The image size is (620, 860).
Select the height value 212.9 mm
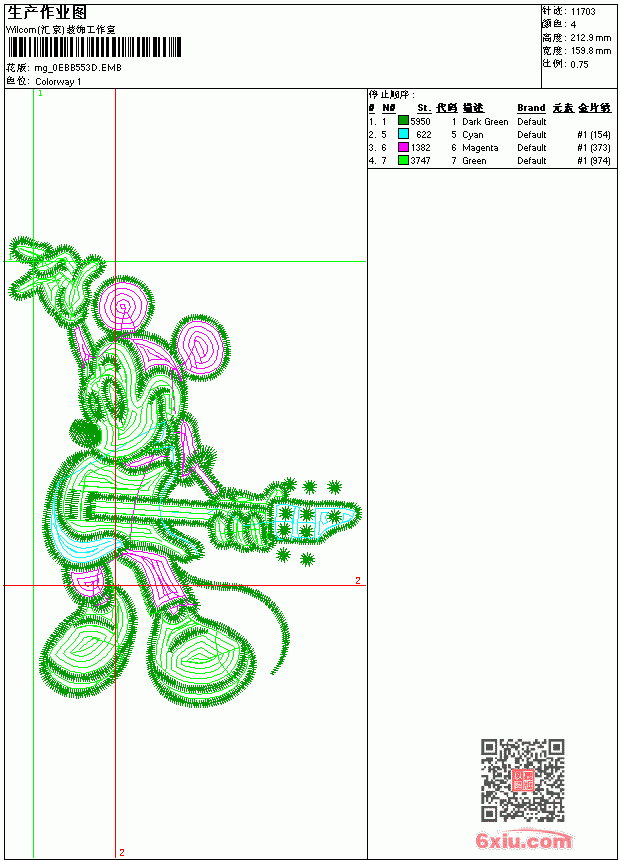(590, 38)
